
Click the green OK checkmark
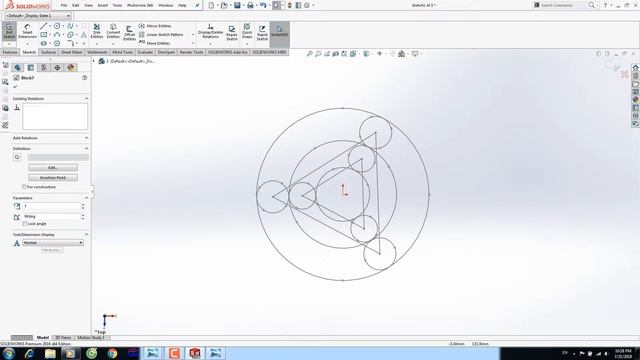[16, 87]
